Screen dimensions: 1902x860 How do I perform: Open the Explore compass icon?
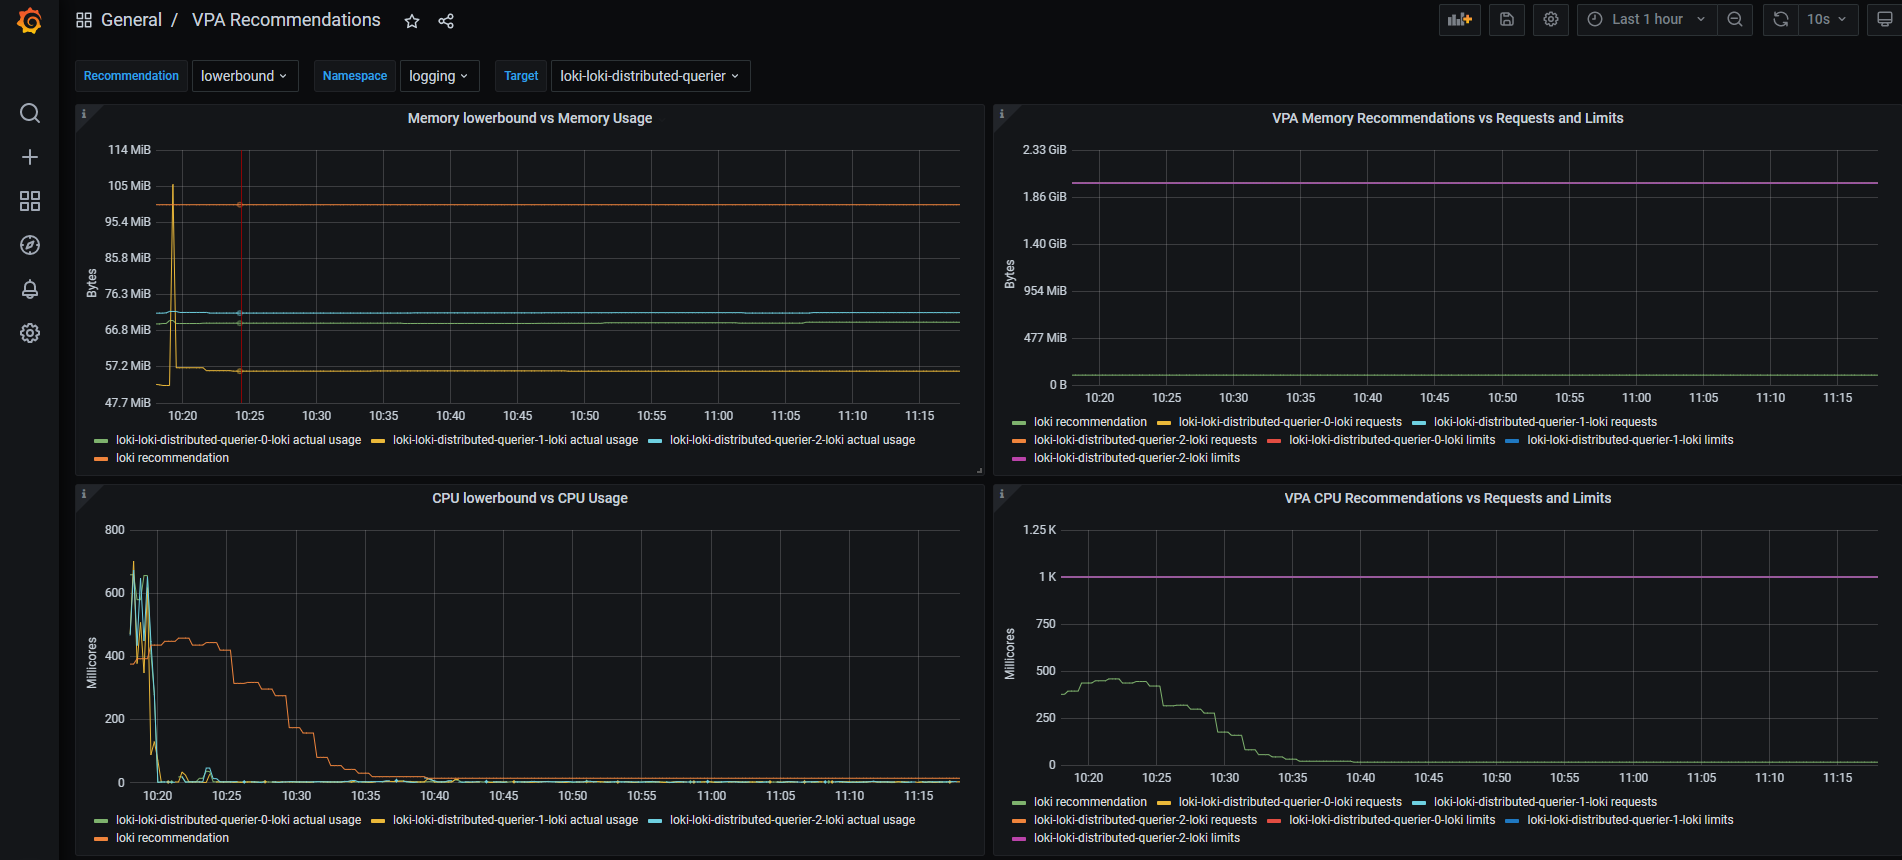30,245
